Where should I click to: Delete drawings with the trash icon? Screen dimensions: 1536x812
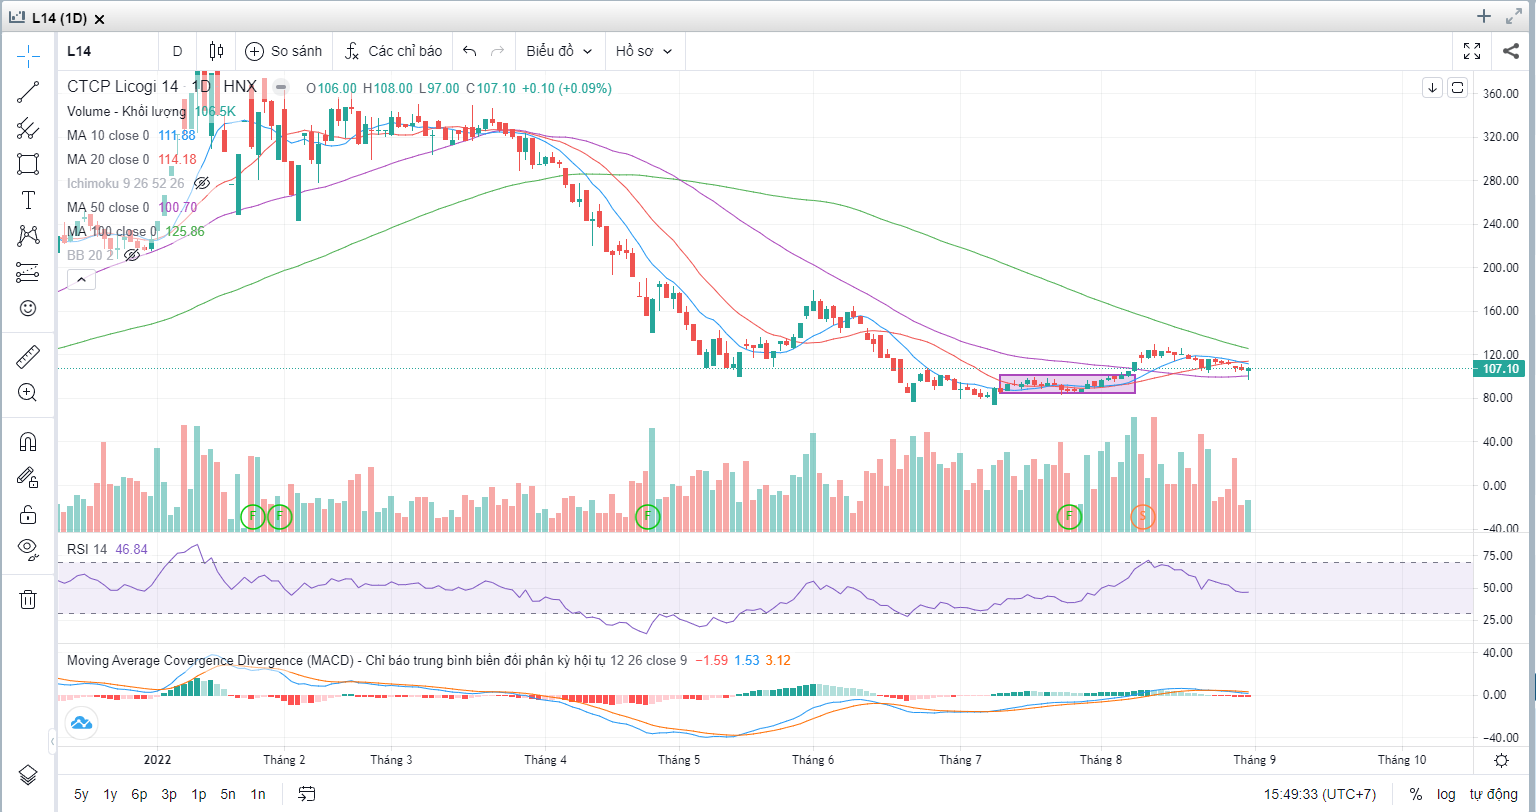click(x=28, y=598)
